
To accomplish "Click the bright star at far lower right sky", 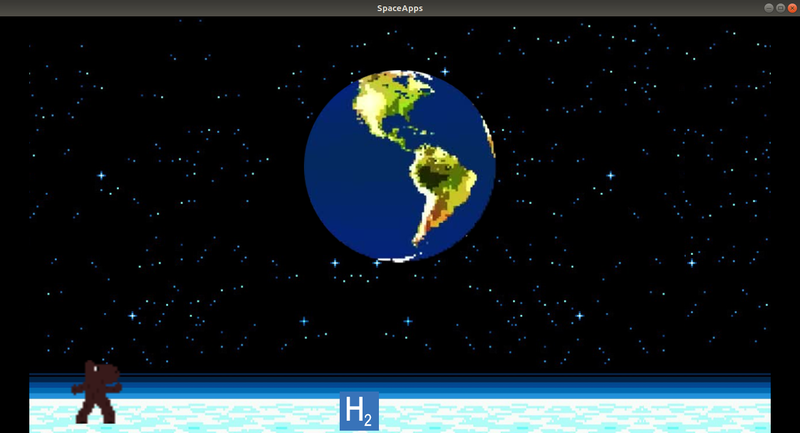I will pos(690,263).
